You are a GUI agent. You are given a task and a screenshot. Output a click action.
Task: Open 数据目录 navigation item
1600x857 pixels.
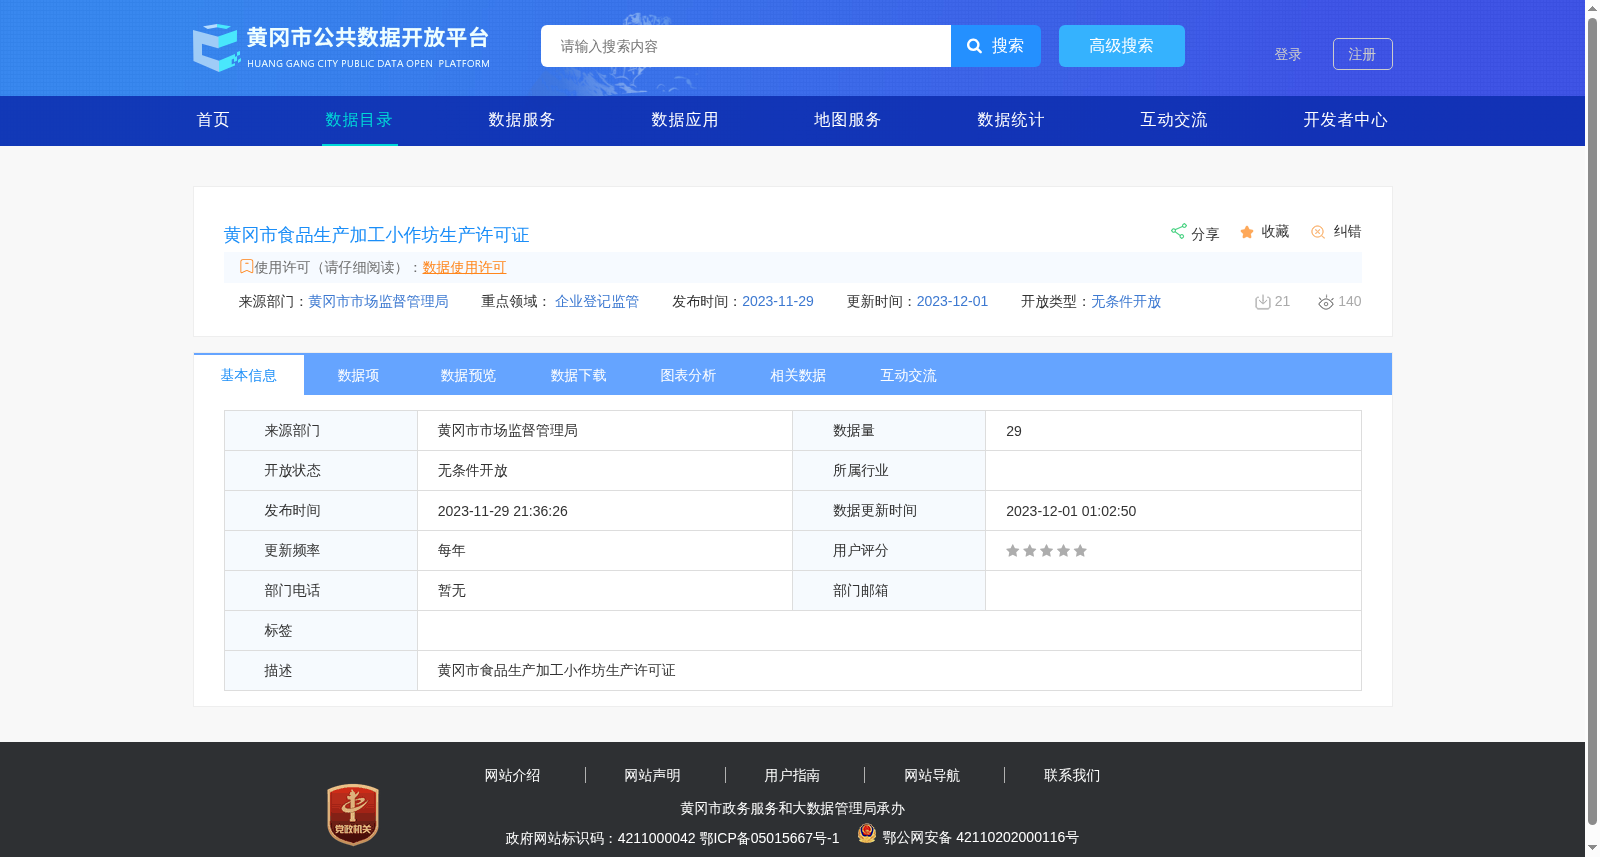(x=359, y=120)
